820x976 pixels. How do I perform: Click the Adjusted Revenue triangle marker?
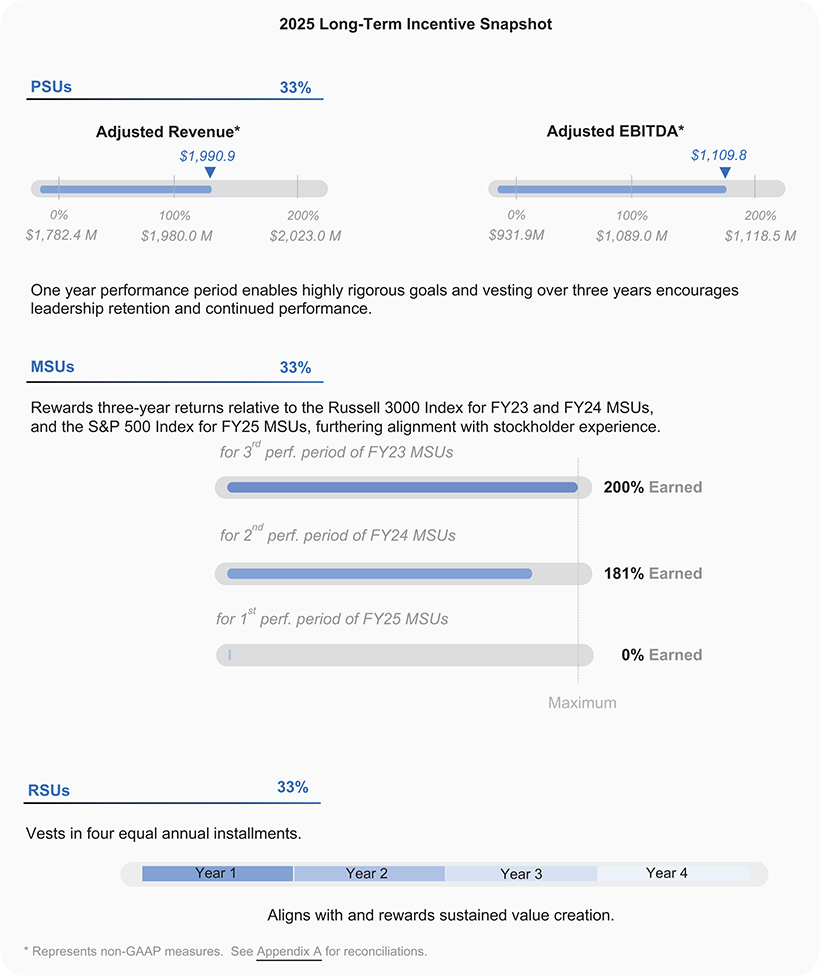point(209,173)
